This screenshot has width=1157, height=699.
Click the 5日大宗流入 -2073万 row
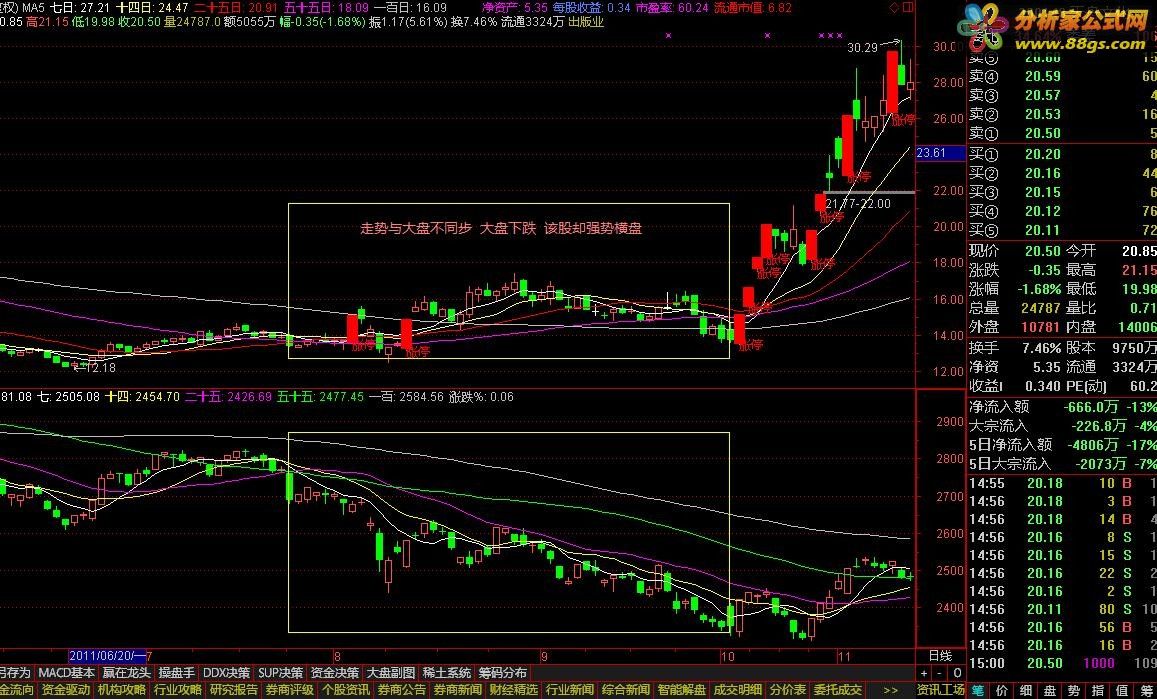(1062, 464)
